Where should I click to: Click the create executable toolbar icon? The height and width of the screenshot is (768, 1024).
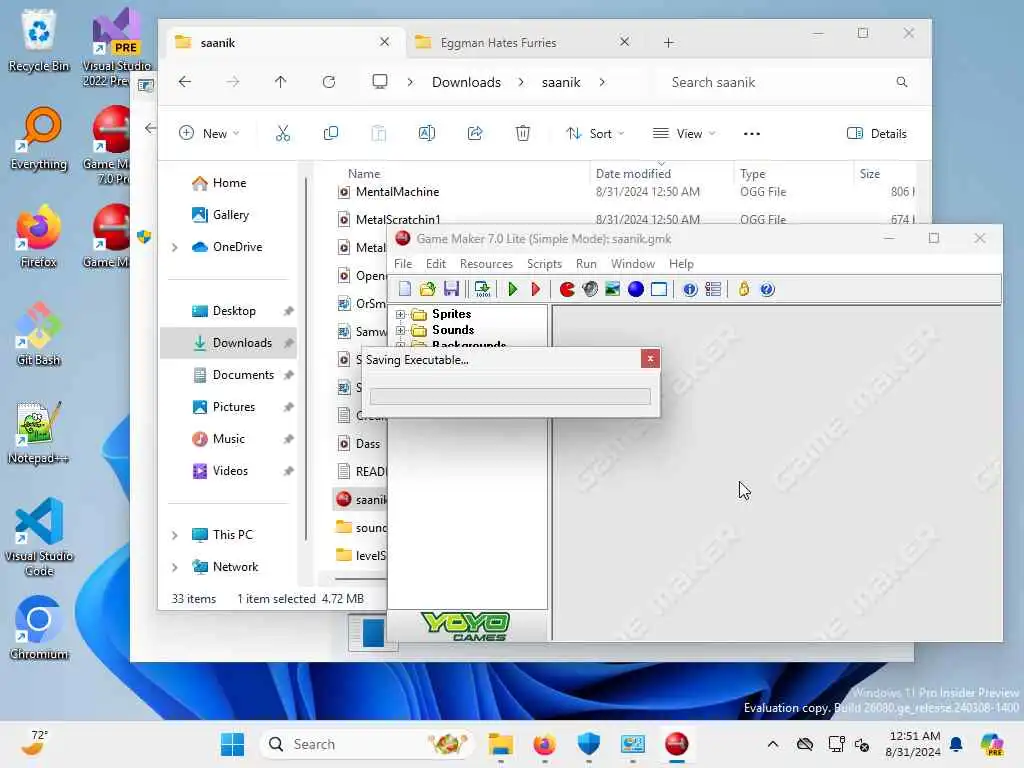483,289
